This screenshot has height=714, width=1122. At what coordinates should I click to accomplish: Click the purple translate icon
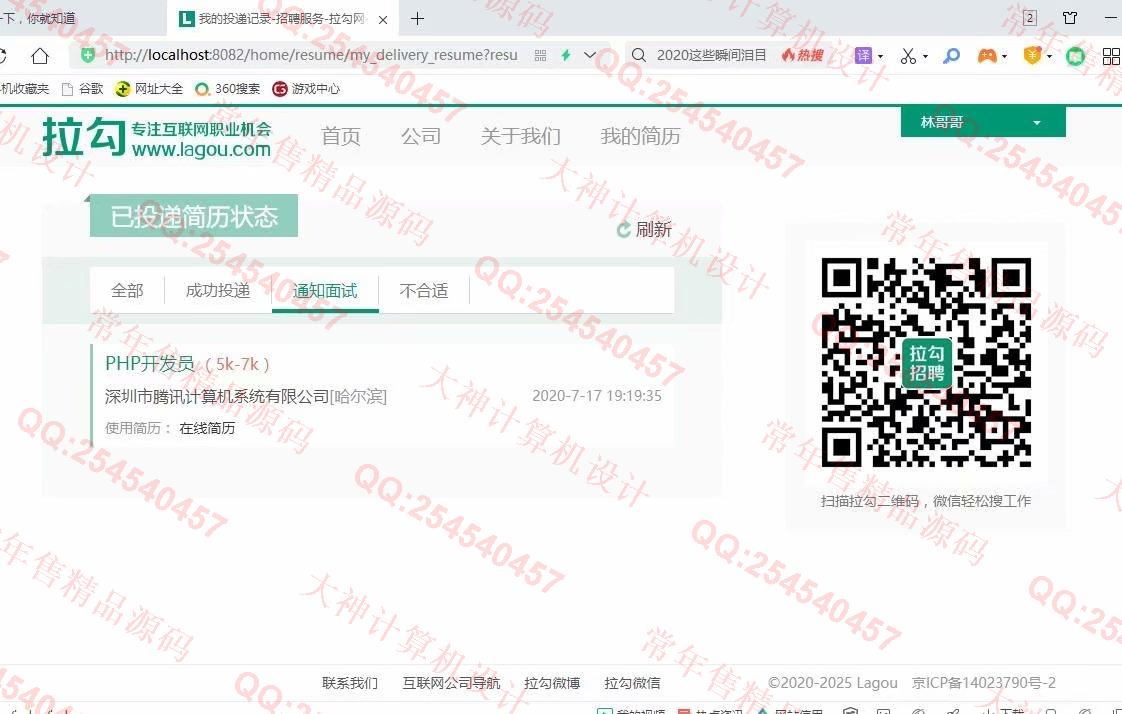point(863,55)
